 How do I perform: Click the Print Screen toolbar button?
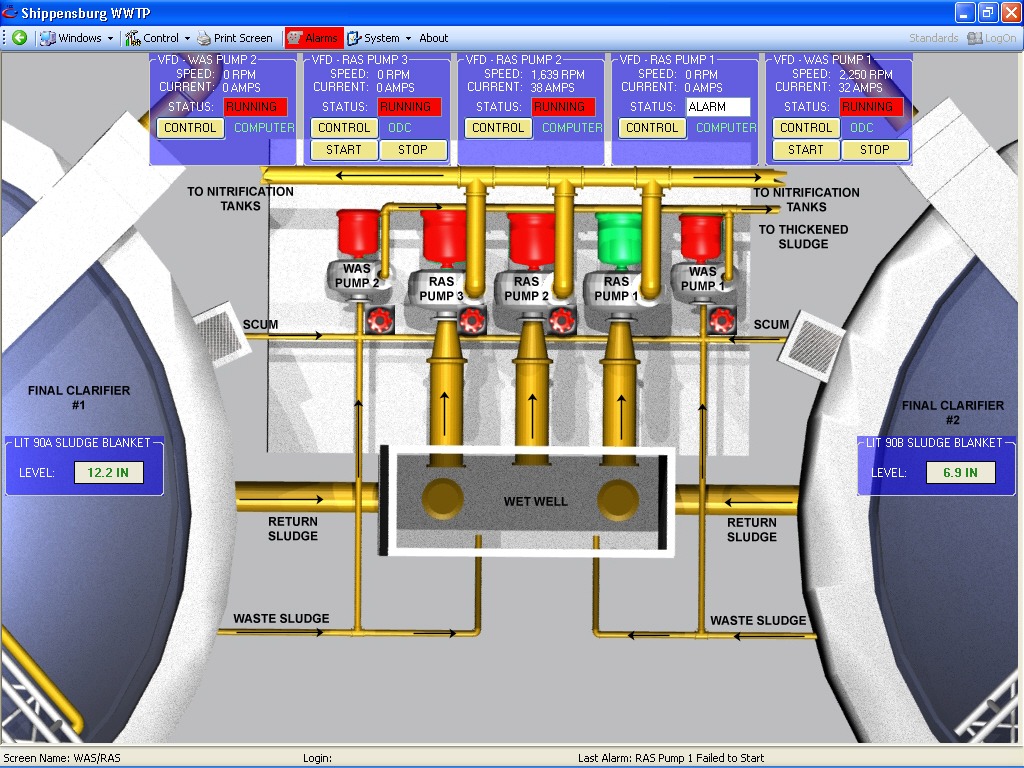point(235,38)
